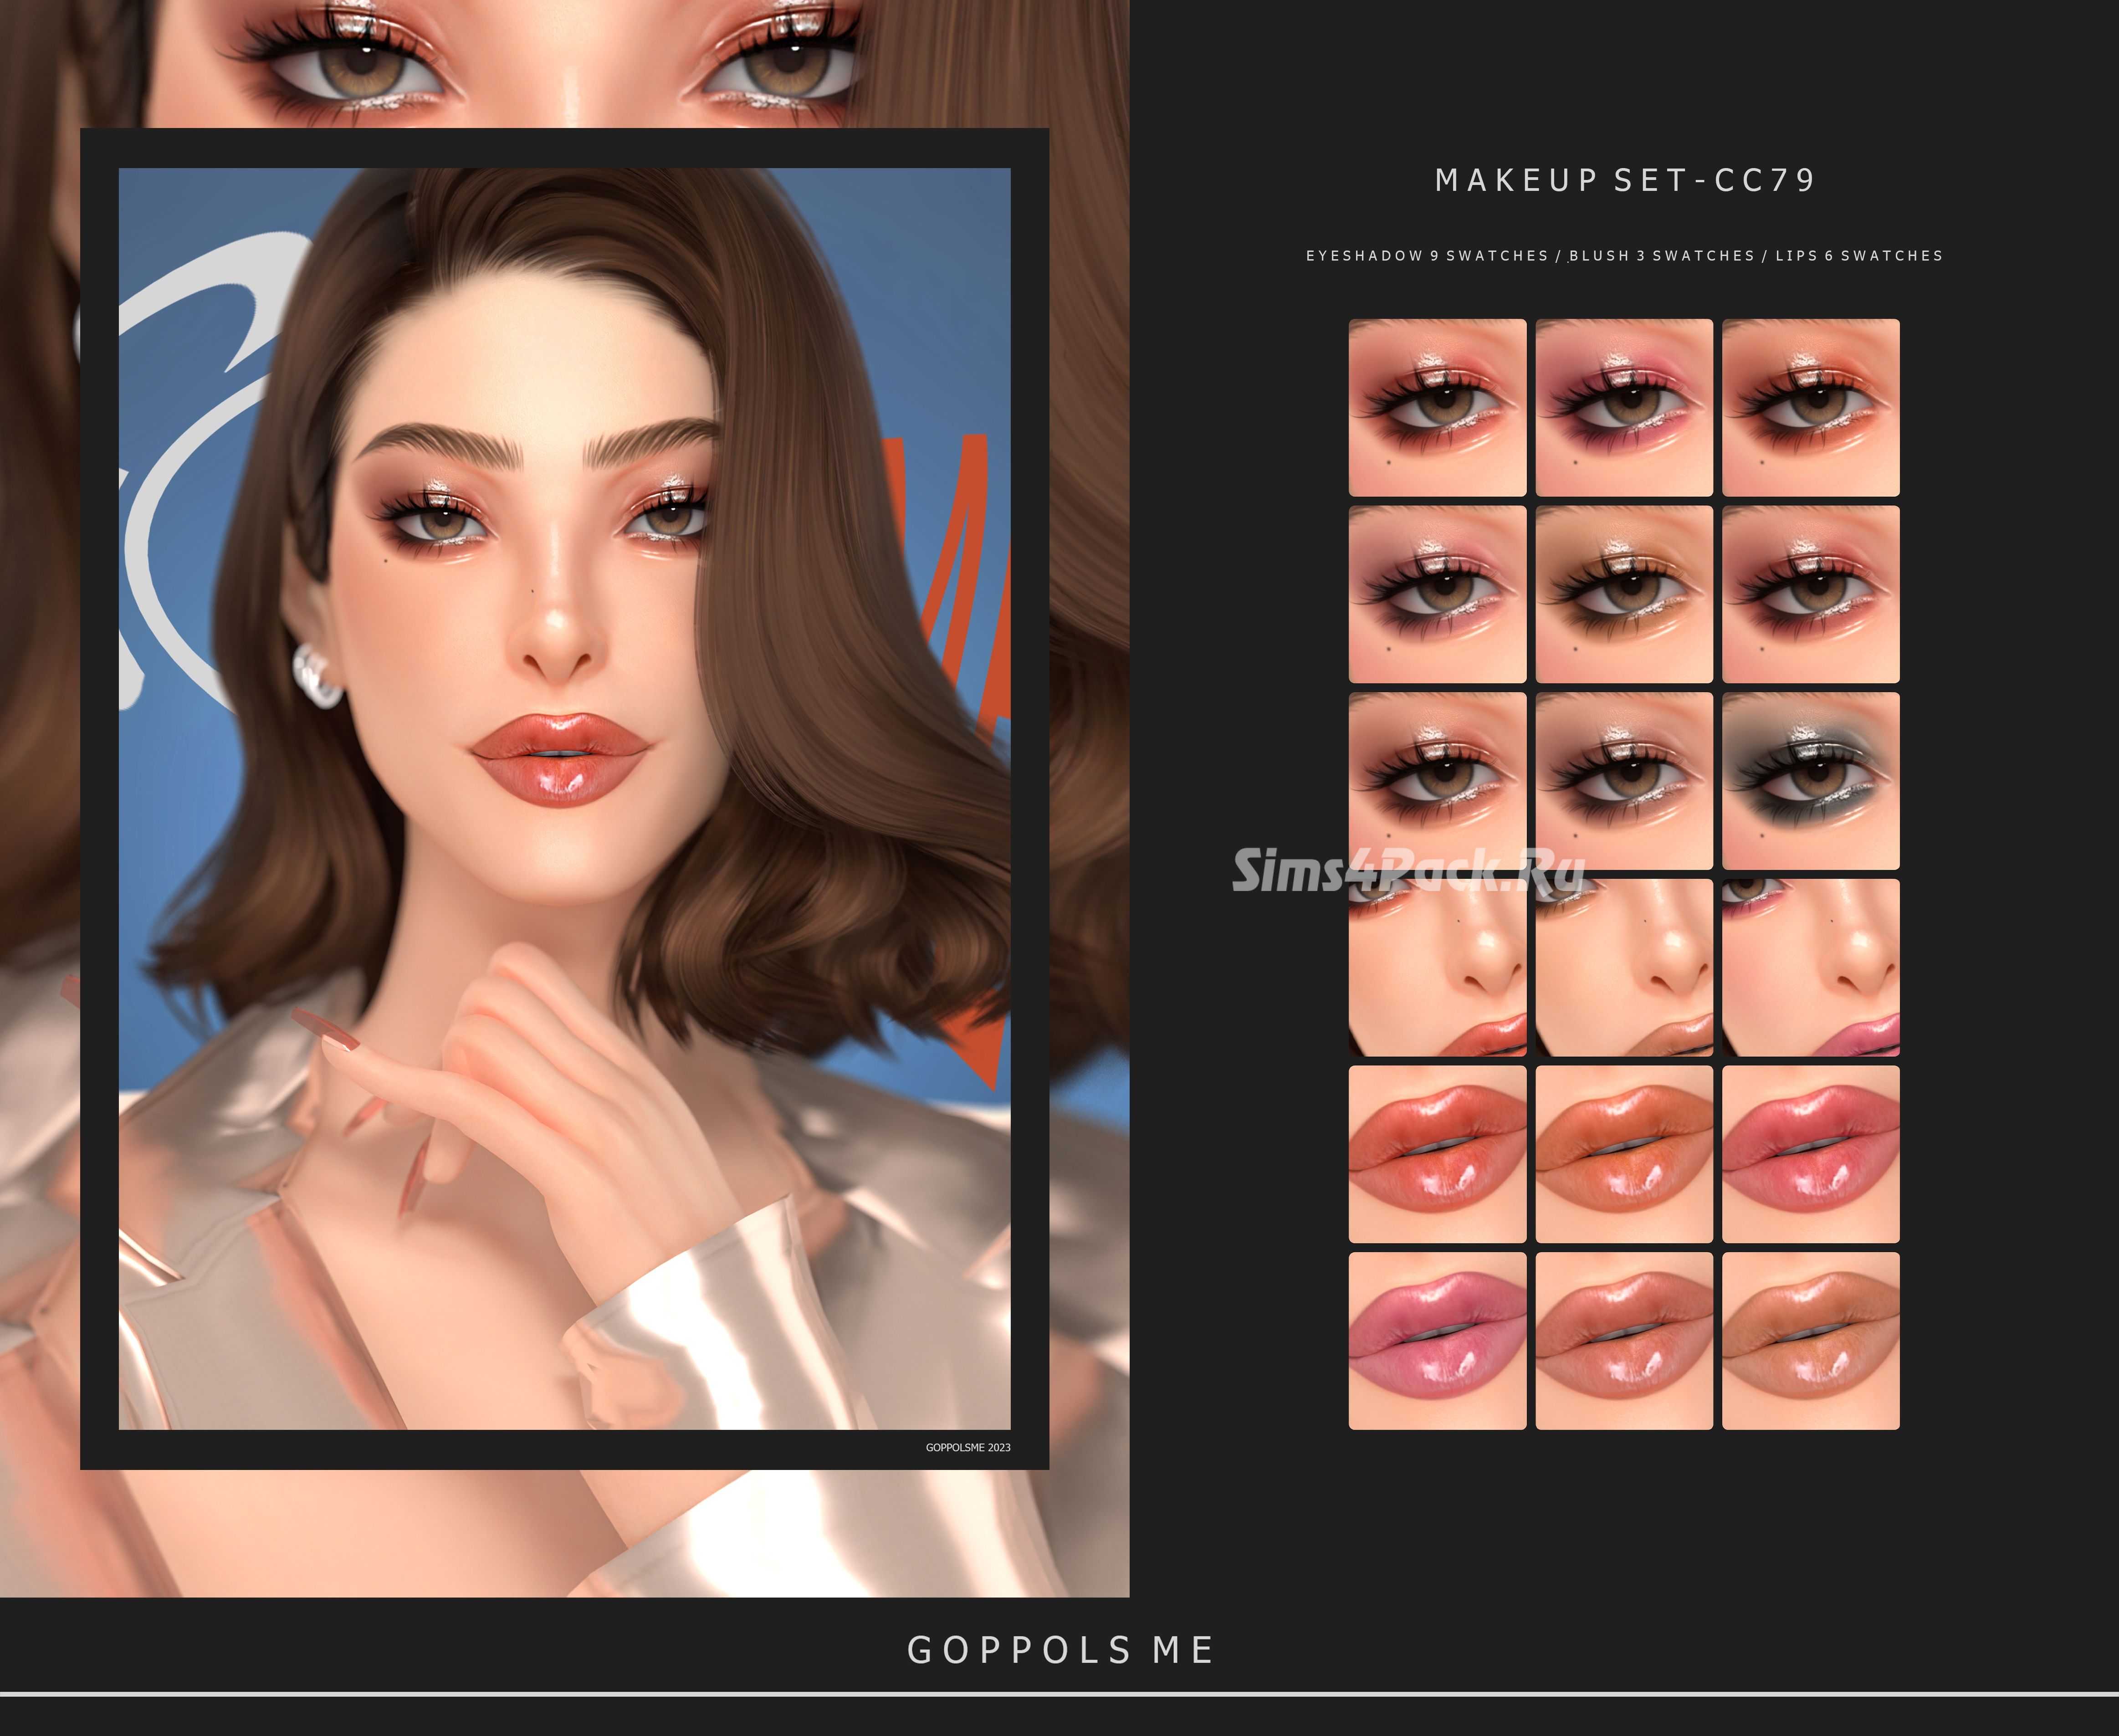Click the gray smoky eyeshadow swatch
The height and width of the screenshot is (1736, 2119).
(x=1810, y=781)
